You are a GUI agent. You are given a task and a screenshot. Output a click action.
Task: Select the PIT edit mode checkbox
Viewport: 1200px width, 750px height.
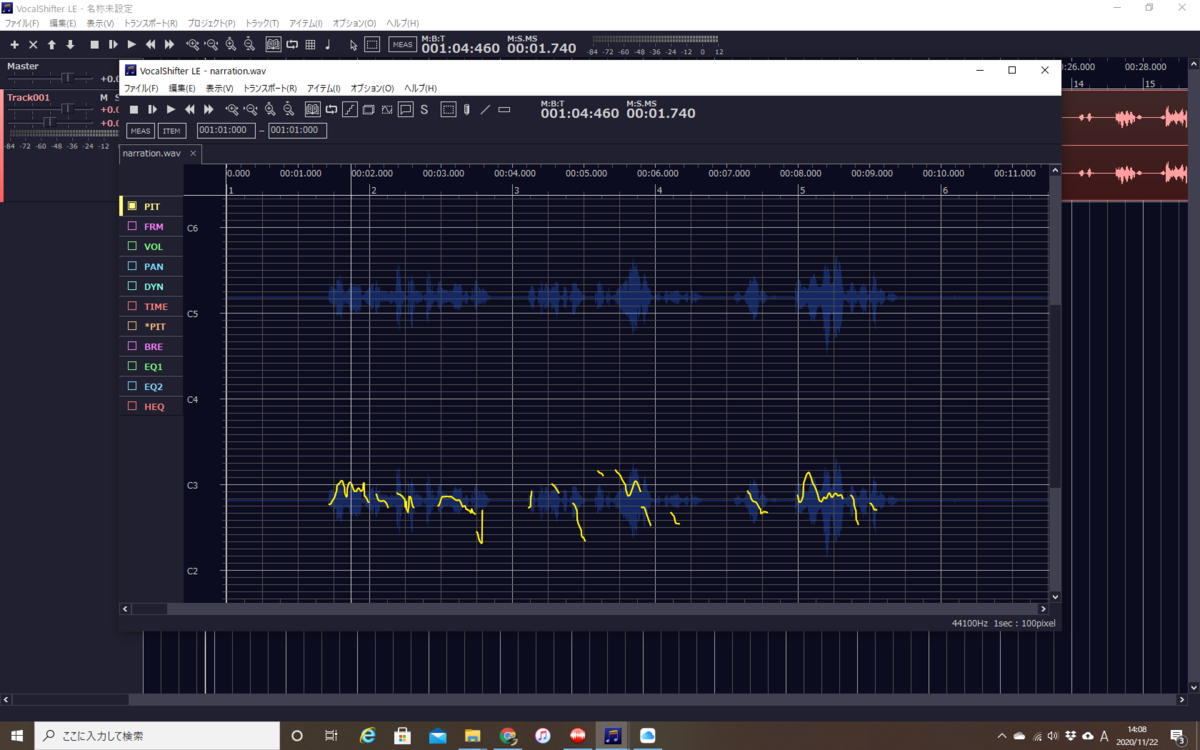coord(132,206)
